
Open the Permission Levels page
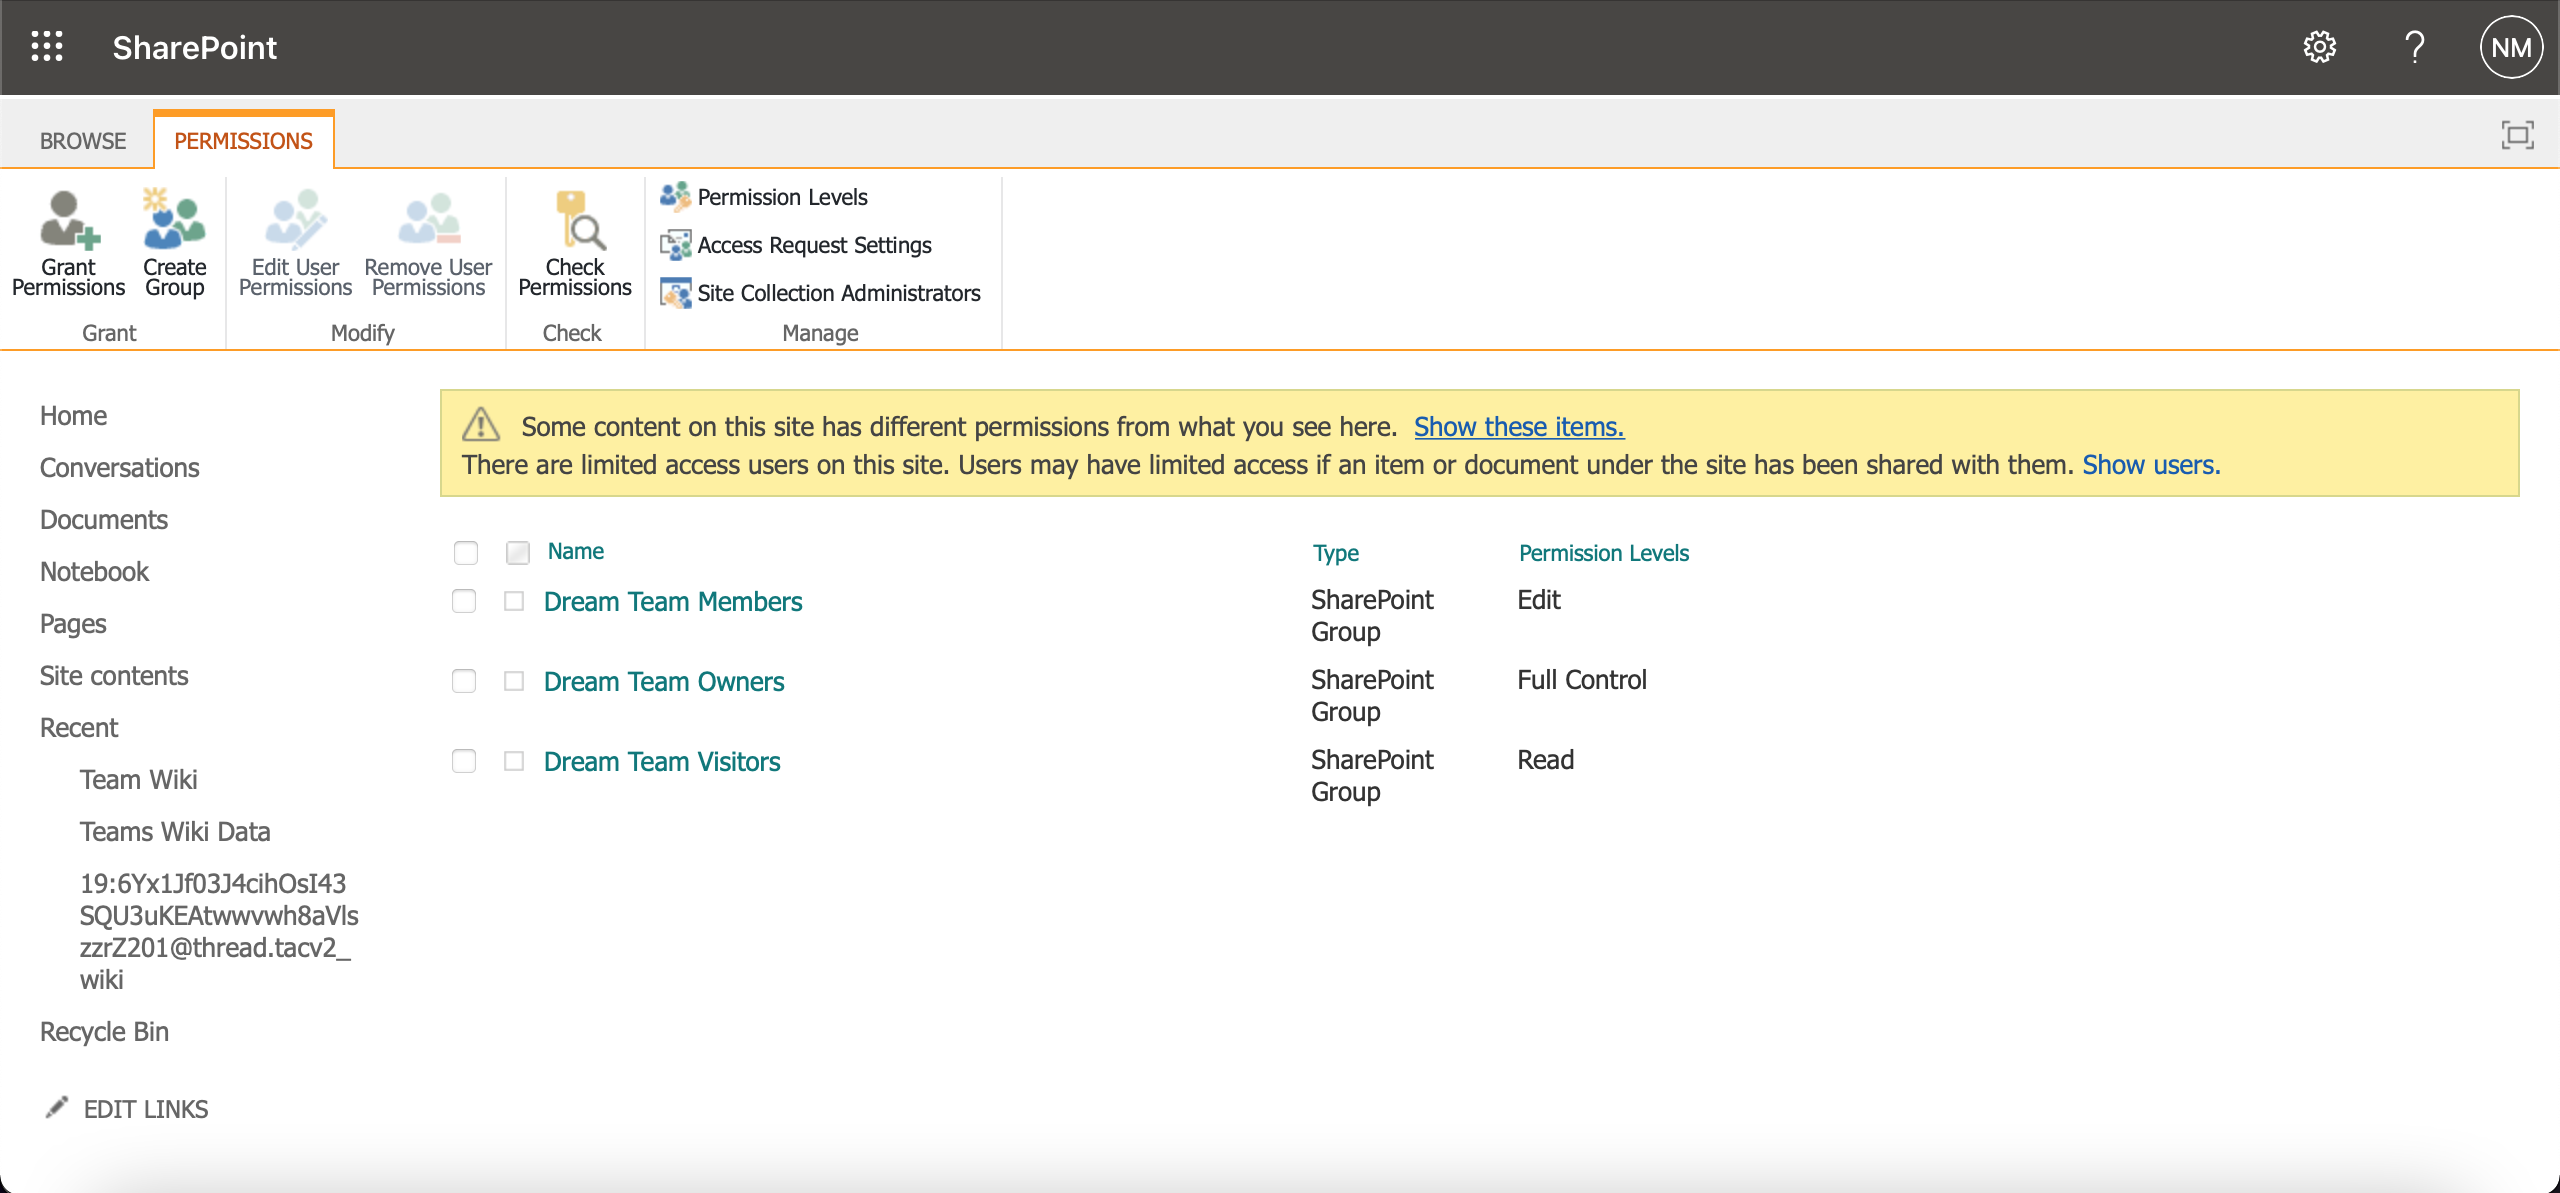tap(782, 196)
